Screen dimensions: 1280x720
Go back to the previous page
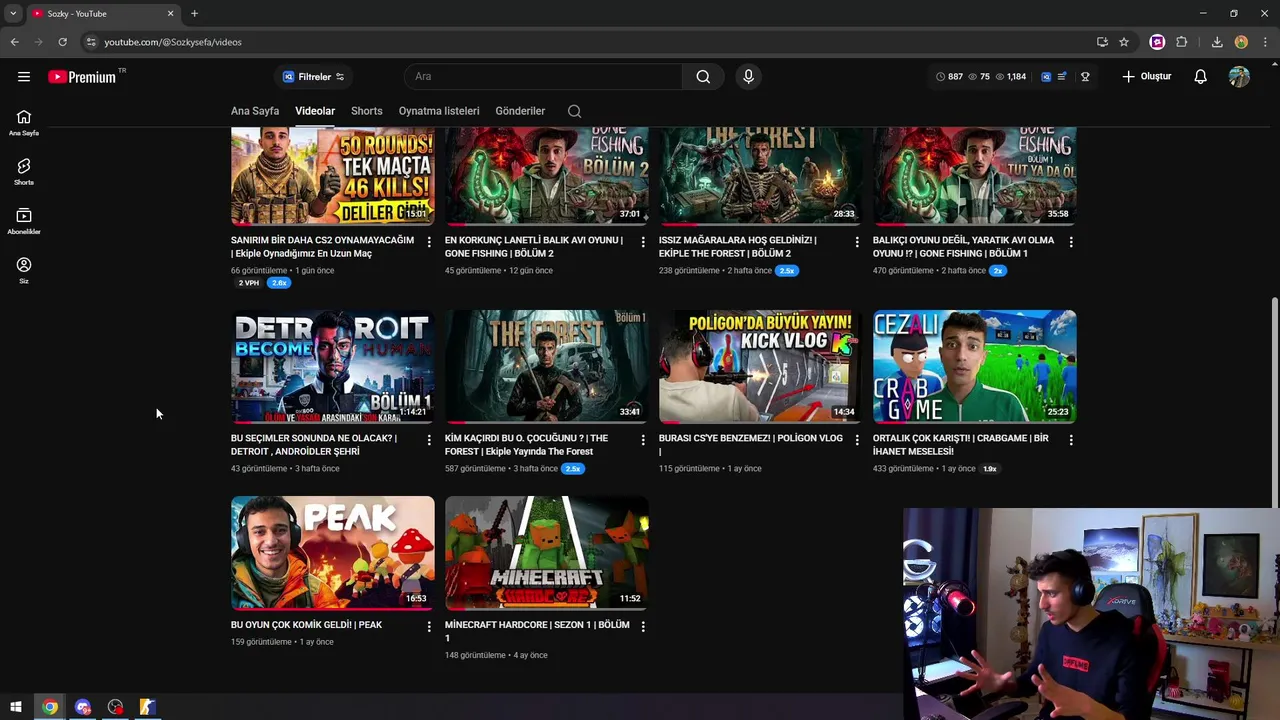click(x=14, y=42)
